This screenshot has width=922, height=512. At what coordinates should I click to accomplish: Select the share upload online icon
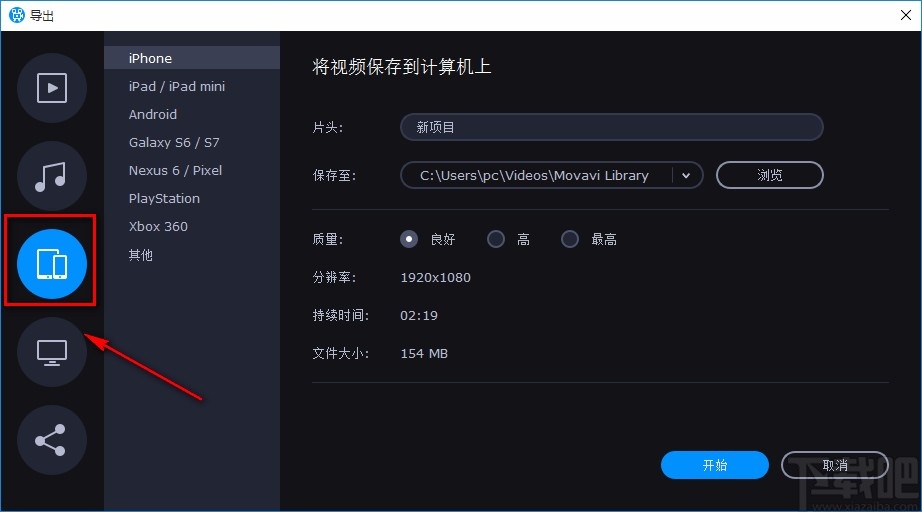click(x=52, y=440)
